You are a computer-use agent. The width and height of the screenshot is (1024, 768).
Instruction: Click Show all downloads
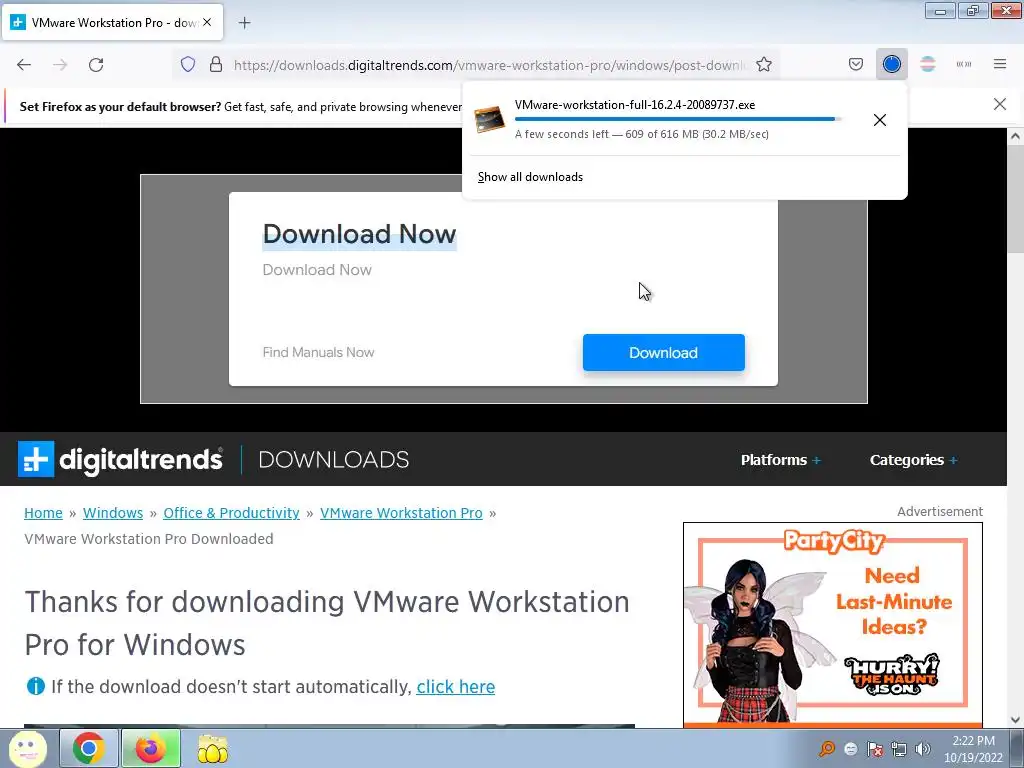[x=530, y=177]
